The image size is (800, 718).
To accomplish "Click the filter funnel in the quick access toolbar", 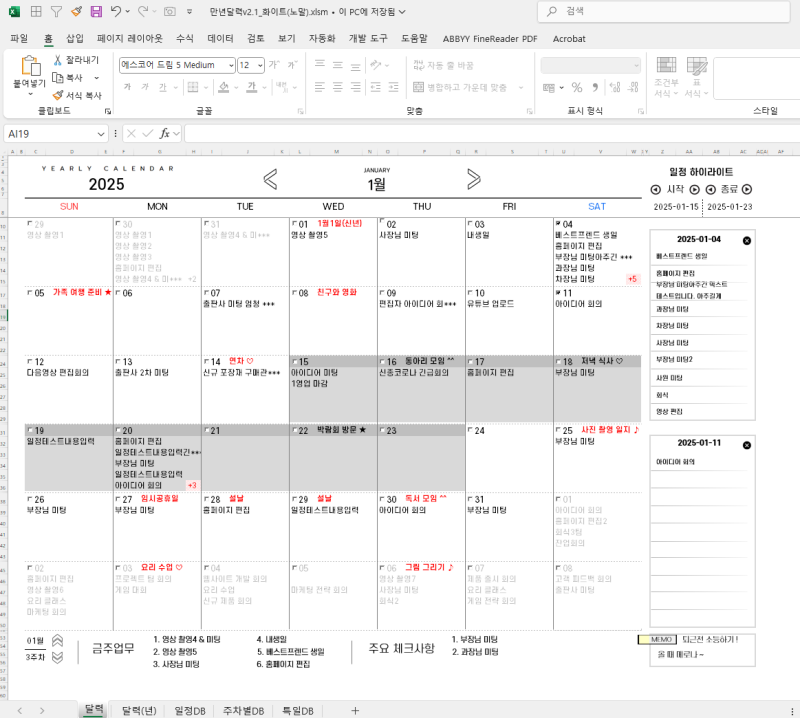I will [x=56, y=12].
